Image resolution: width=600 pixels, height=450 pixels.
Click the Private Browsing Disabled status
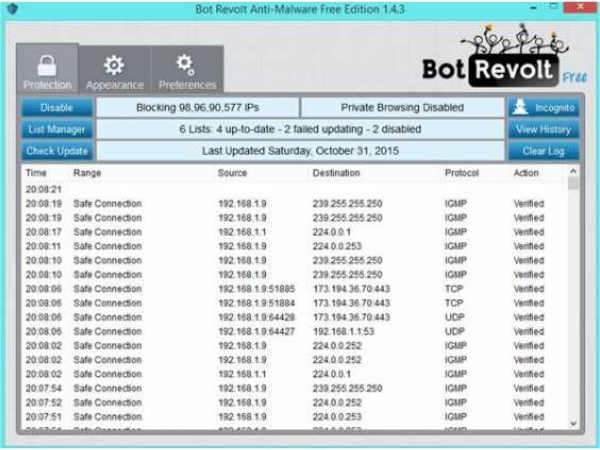click(402, 108)
